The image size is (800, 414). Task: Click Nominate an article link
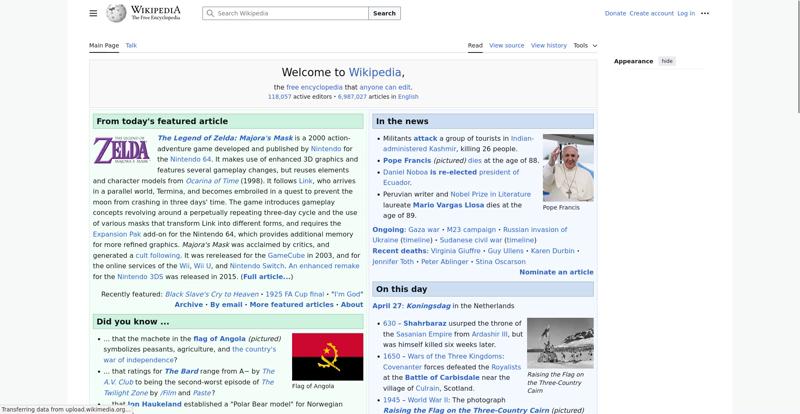[x=556, y=272]
